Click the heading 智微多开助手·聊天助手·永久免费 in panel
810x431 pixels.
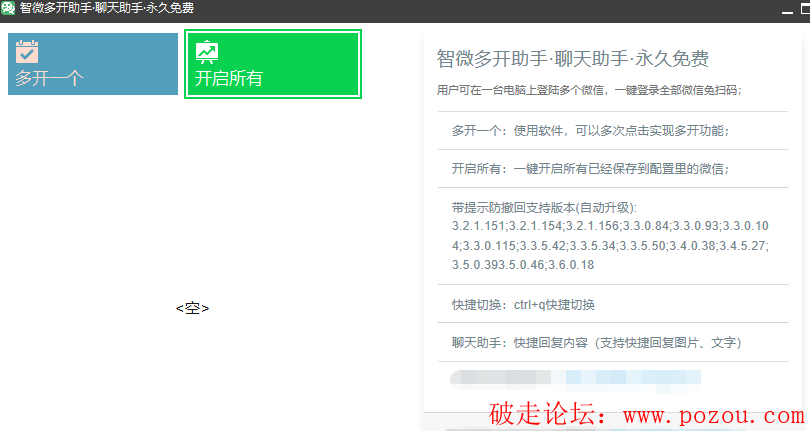pos(572,58)
